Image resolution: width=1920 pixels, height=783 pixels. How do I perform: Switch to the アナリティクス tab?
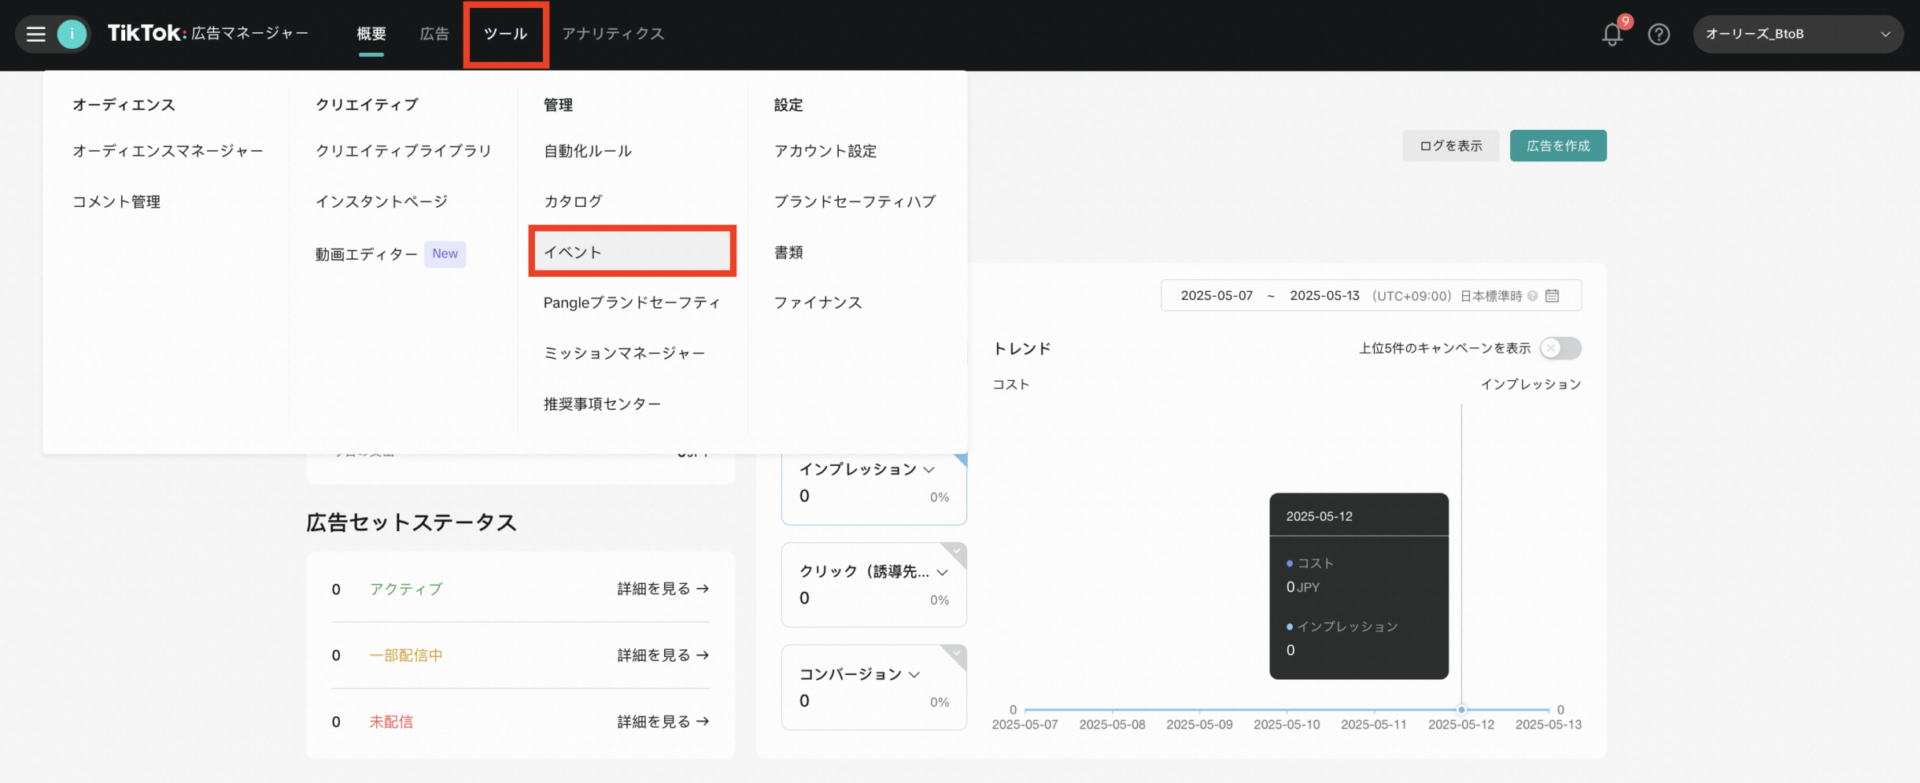613,34
